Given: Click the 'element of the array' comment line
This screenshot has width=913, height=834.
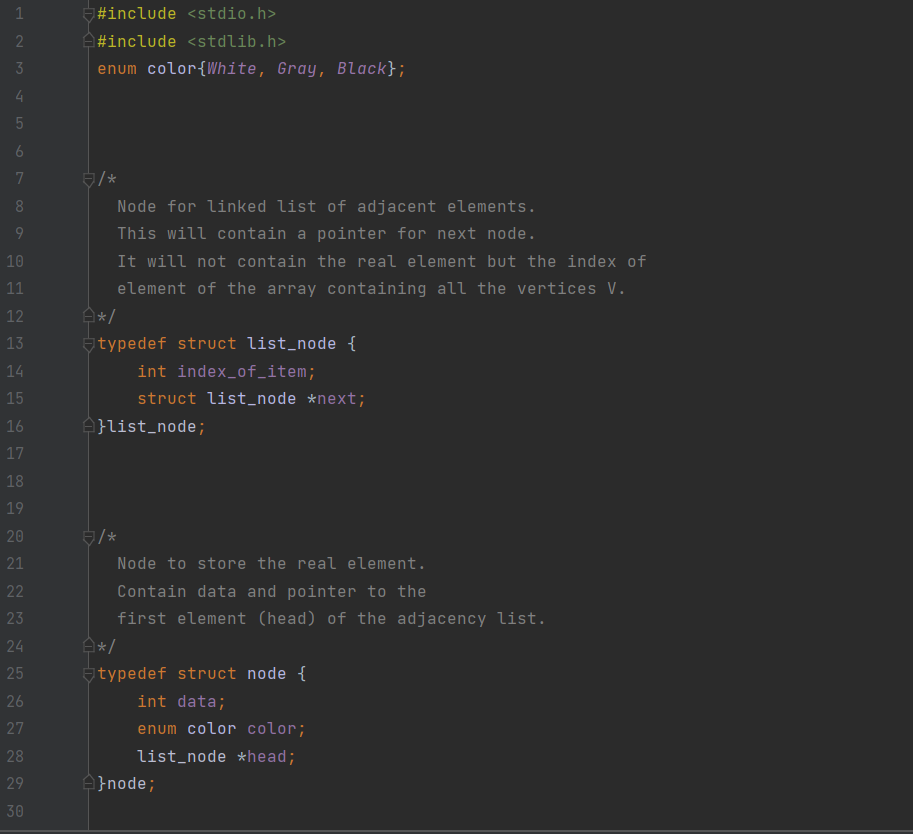Looking at the screenshot, I should coord(371,289).
